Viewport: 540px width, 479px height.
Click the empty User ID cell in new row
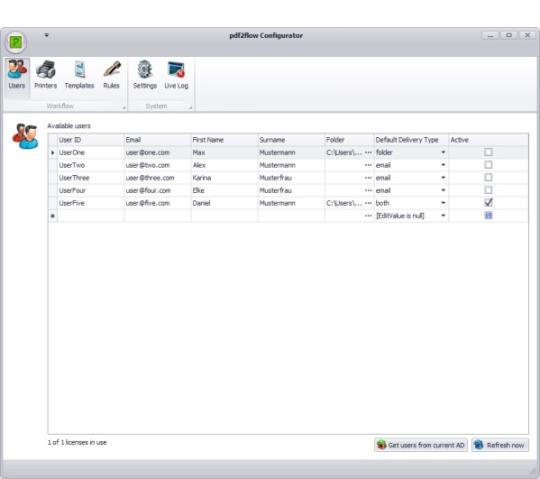point(90,216)
